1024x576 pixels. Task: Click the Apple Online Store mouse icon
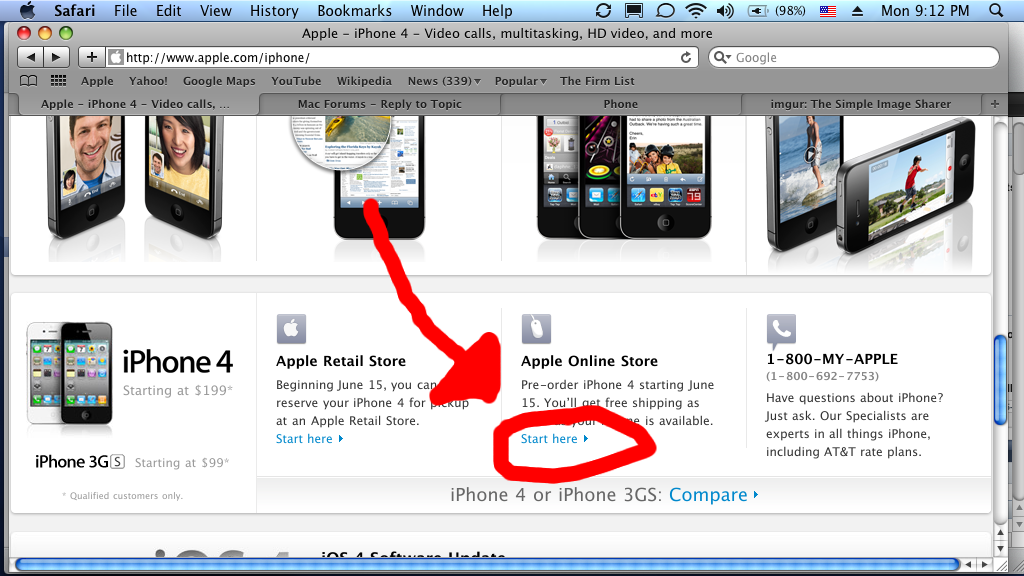tap(536, 328)
